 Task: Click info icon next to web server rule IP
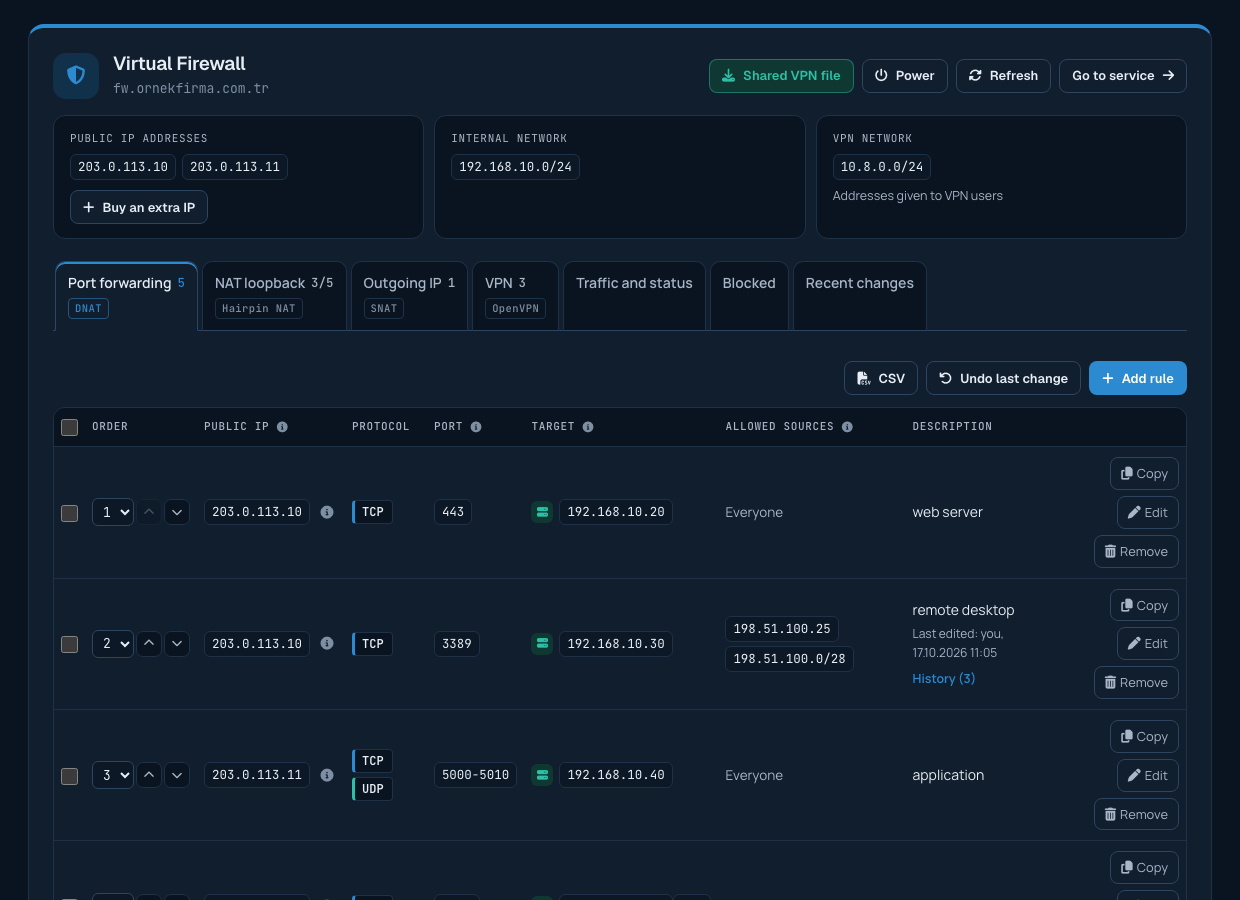327,512
